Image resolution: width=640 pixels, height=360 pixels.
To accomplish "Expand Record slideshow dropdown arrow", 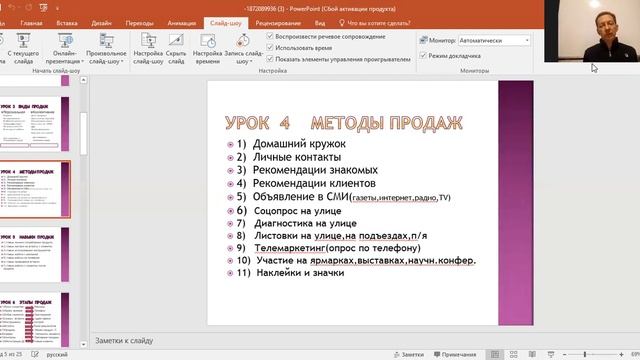I will 251,62.
